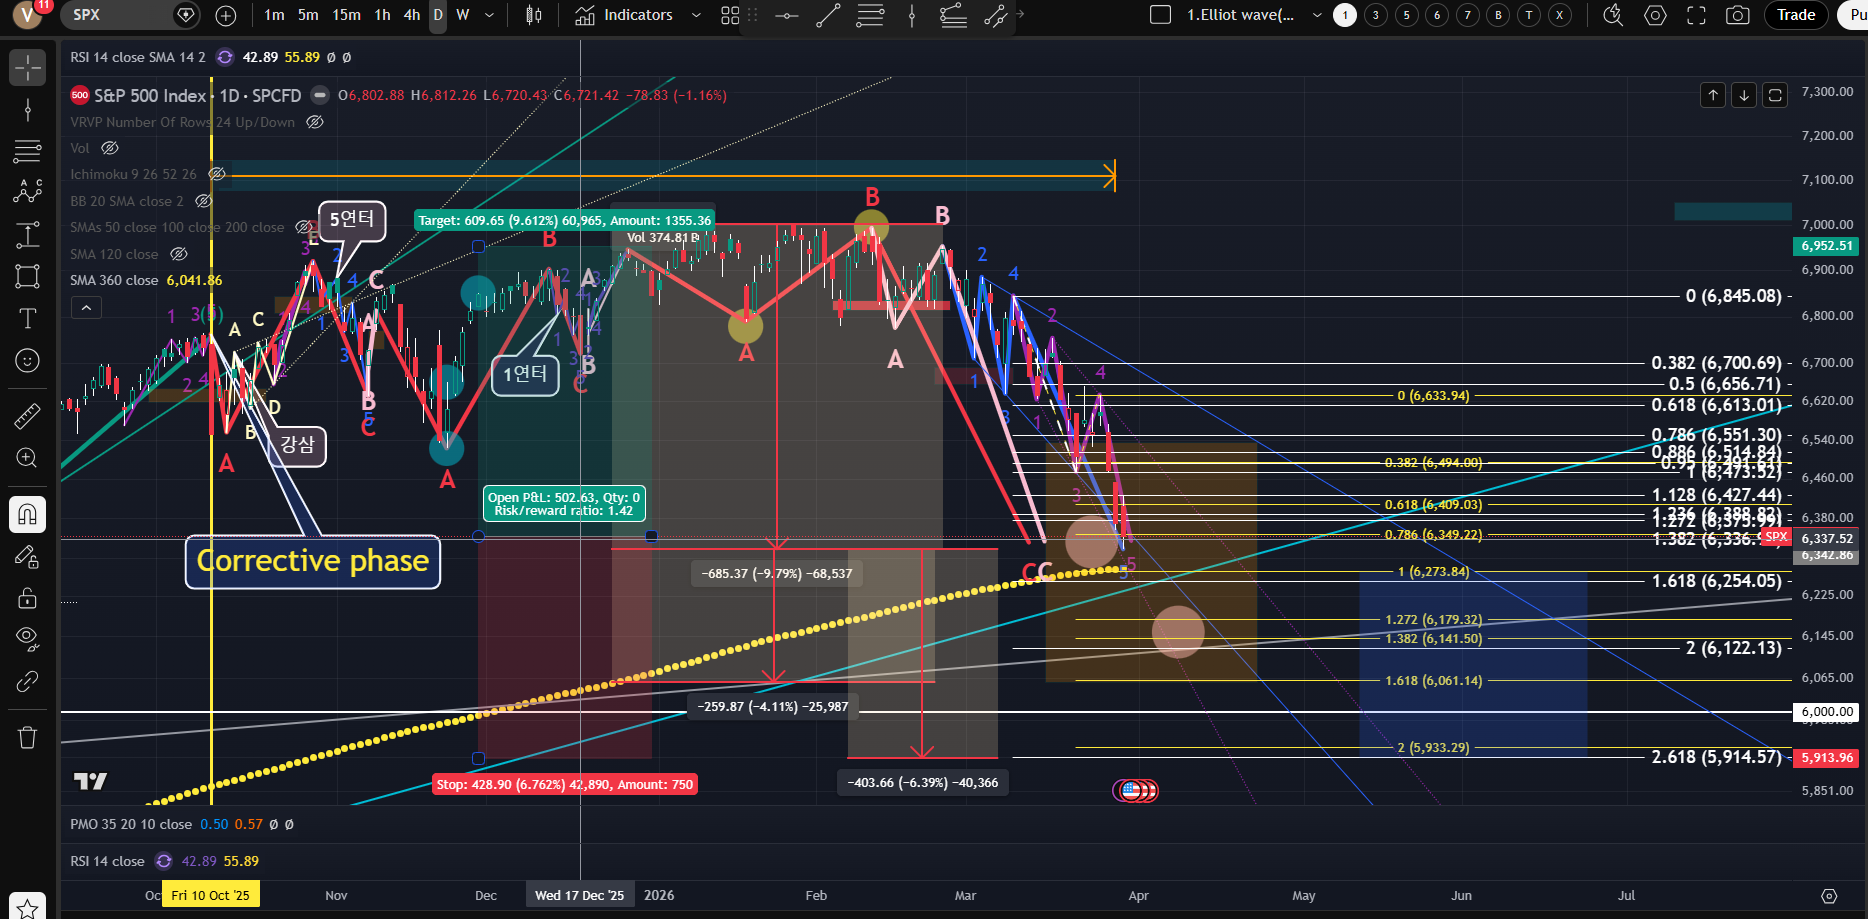Toggle visibility of SMA 120 close indicator
The height and width of the screenshot is (919, 1868).
179,254
